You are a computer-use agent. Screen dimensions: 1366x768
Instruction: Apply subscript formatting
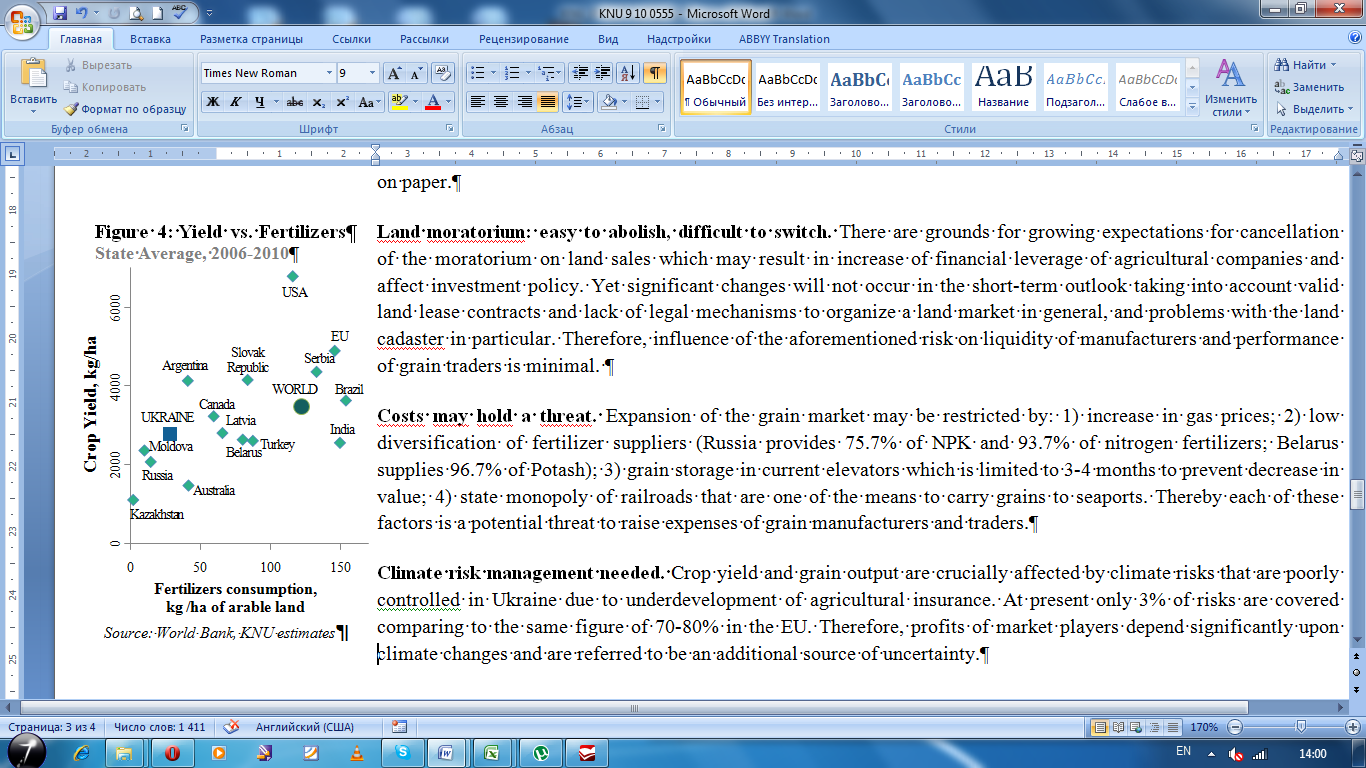(318, 102)
